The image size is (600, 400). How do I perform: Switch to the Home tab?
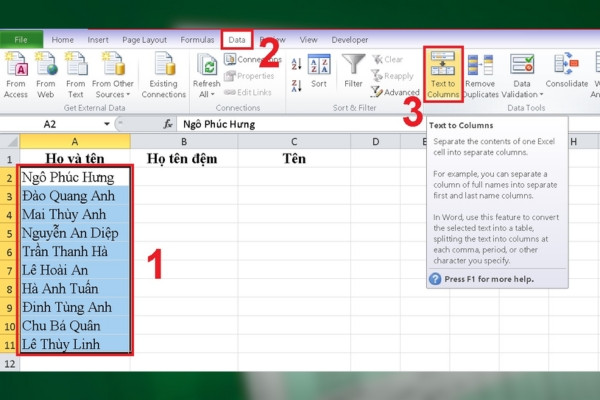pyautogui.click(x=62, y=39)
